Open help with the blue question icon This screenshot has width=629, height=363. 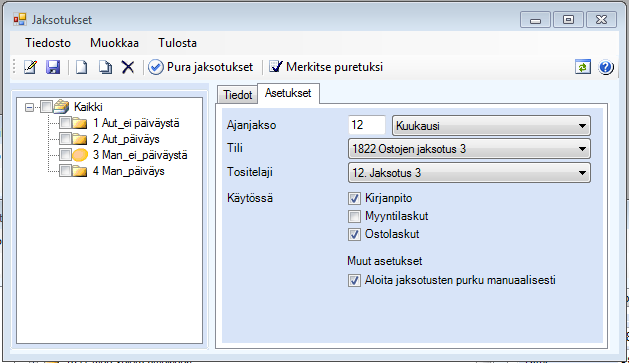pos(606,67)
